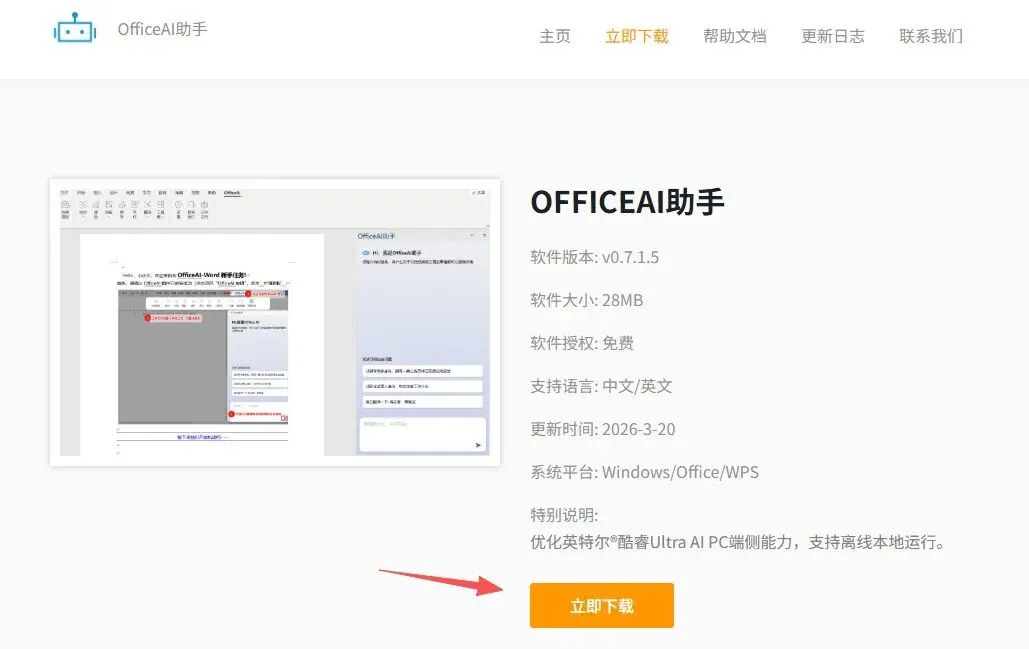This screenshot has width=1029, height=649.
Task: Click the 优化英特尔酷睿Ultra description text
Action: point(739,542)
